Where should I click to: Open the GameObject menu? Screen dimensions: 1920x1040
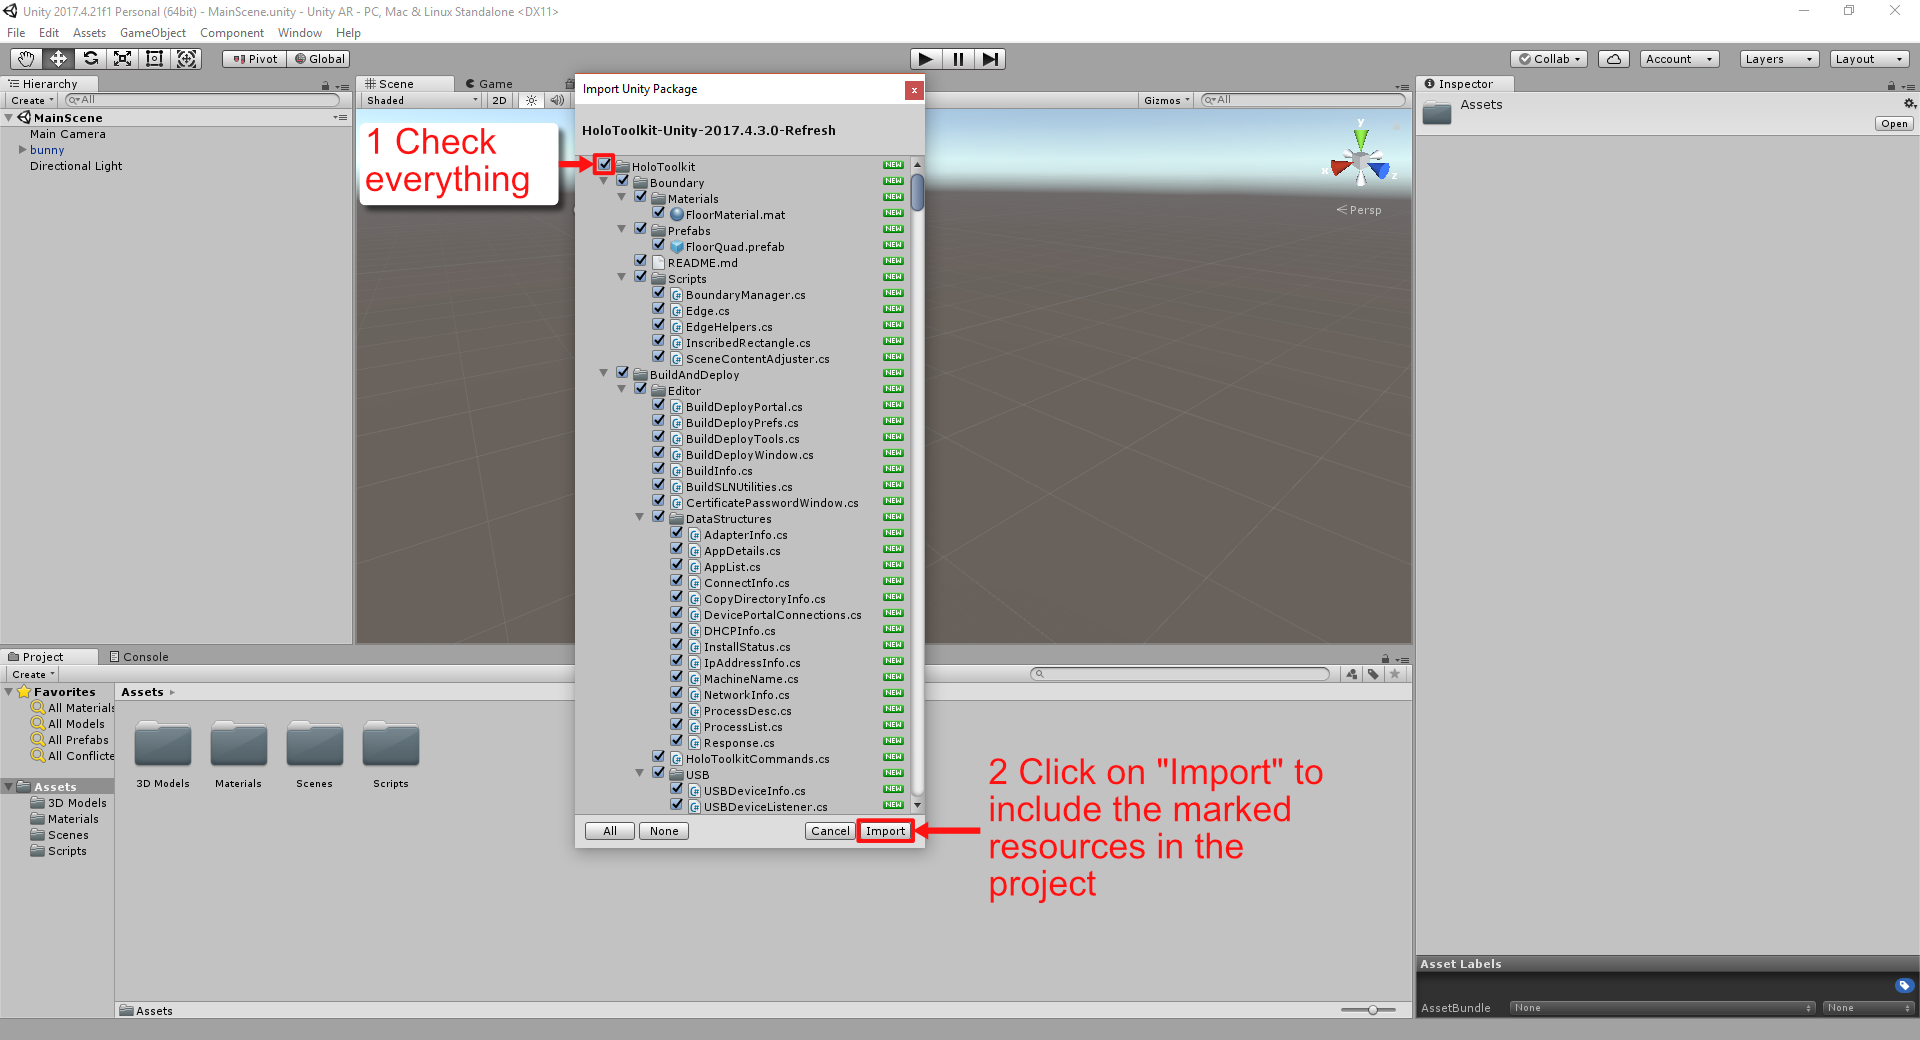tap(152, 33)
